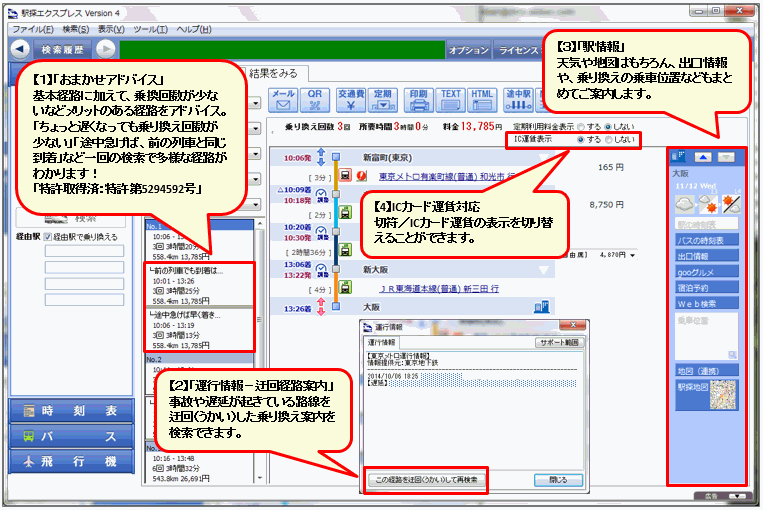Click the QR code toolbar icon
Screen dimensions: 763x510
point(315,99)
